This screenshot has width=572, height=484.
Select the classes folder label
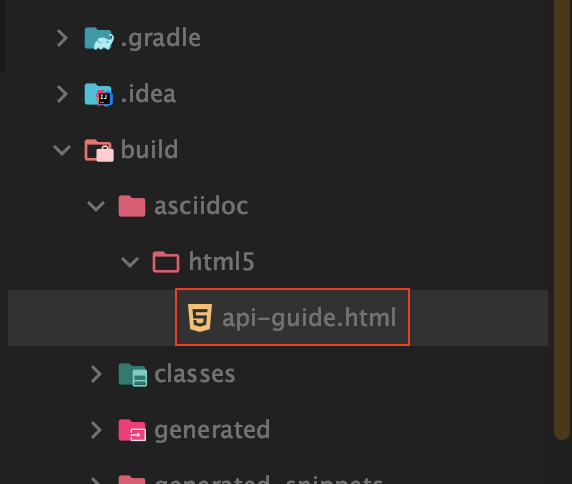pos(195,374)
